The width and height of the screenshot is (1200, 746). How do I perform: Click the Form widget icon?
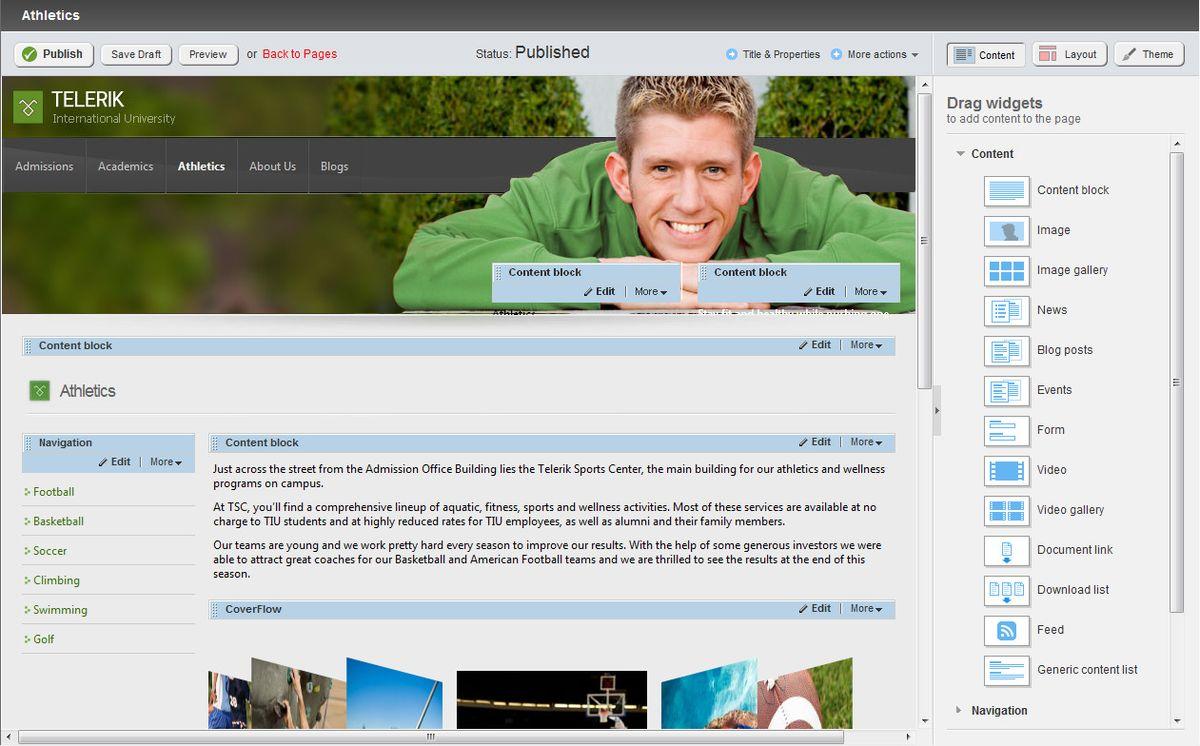pos(1006,430)
